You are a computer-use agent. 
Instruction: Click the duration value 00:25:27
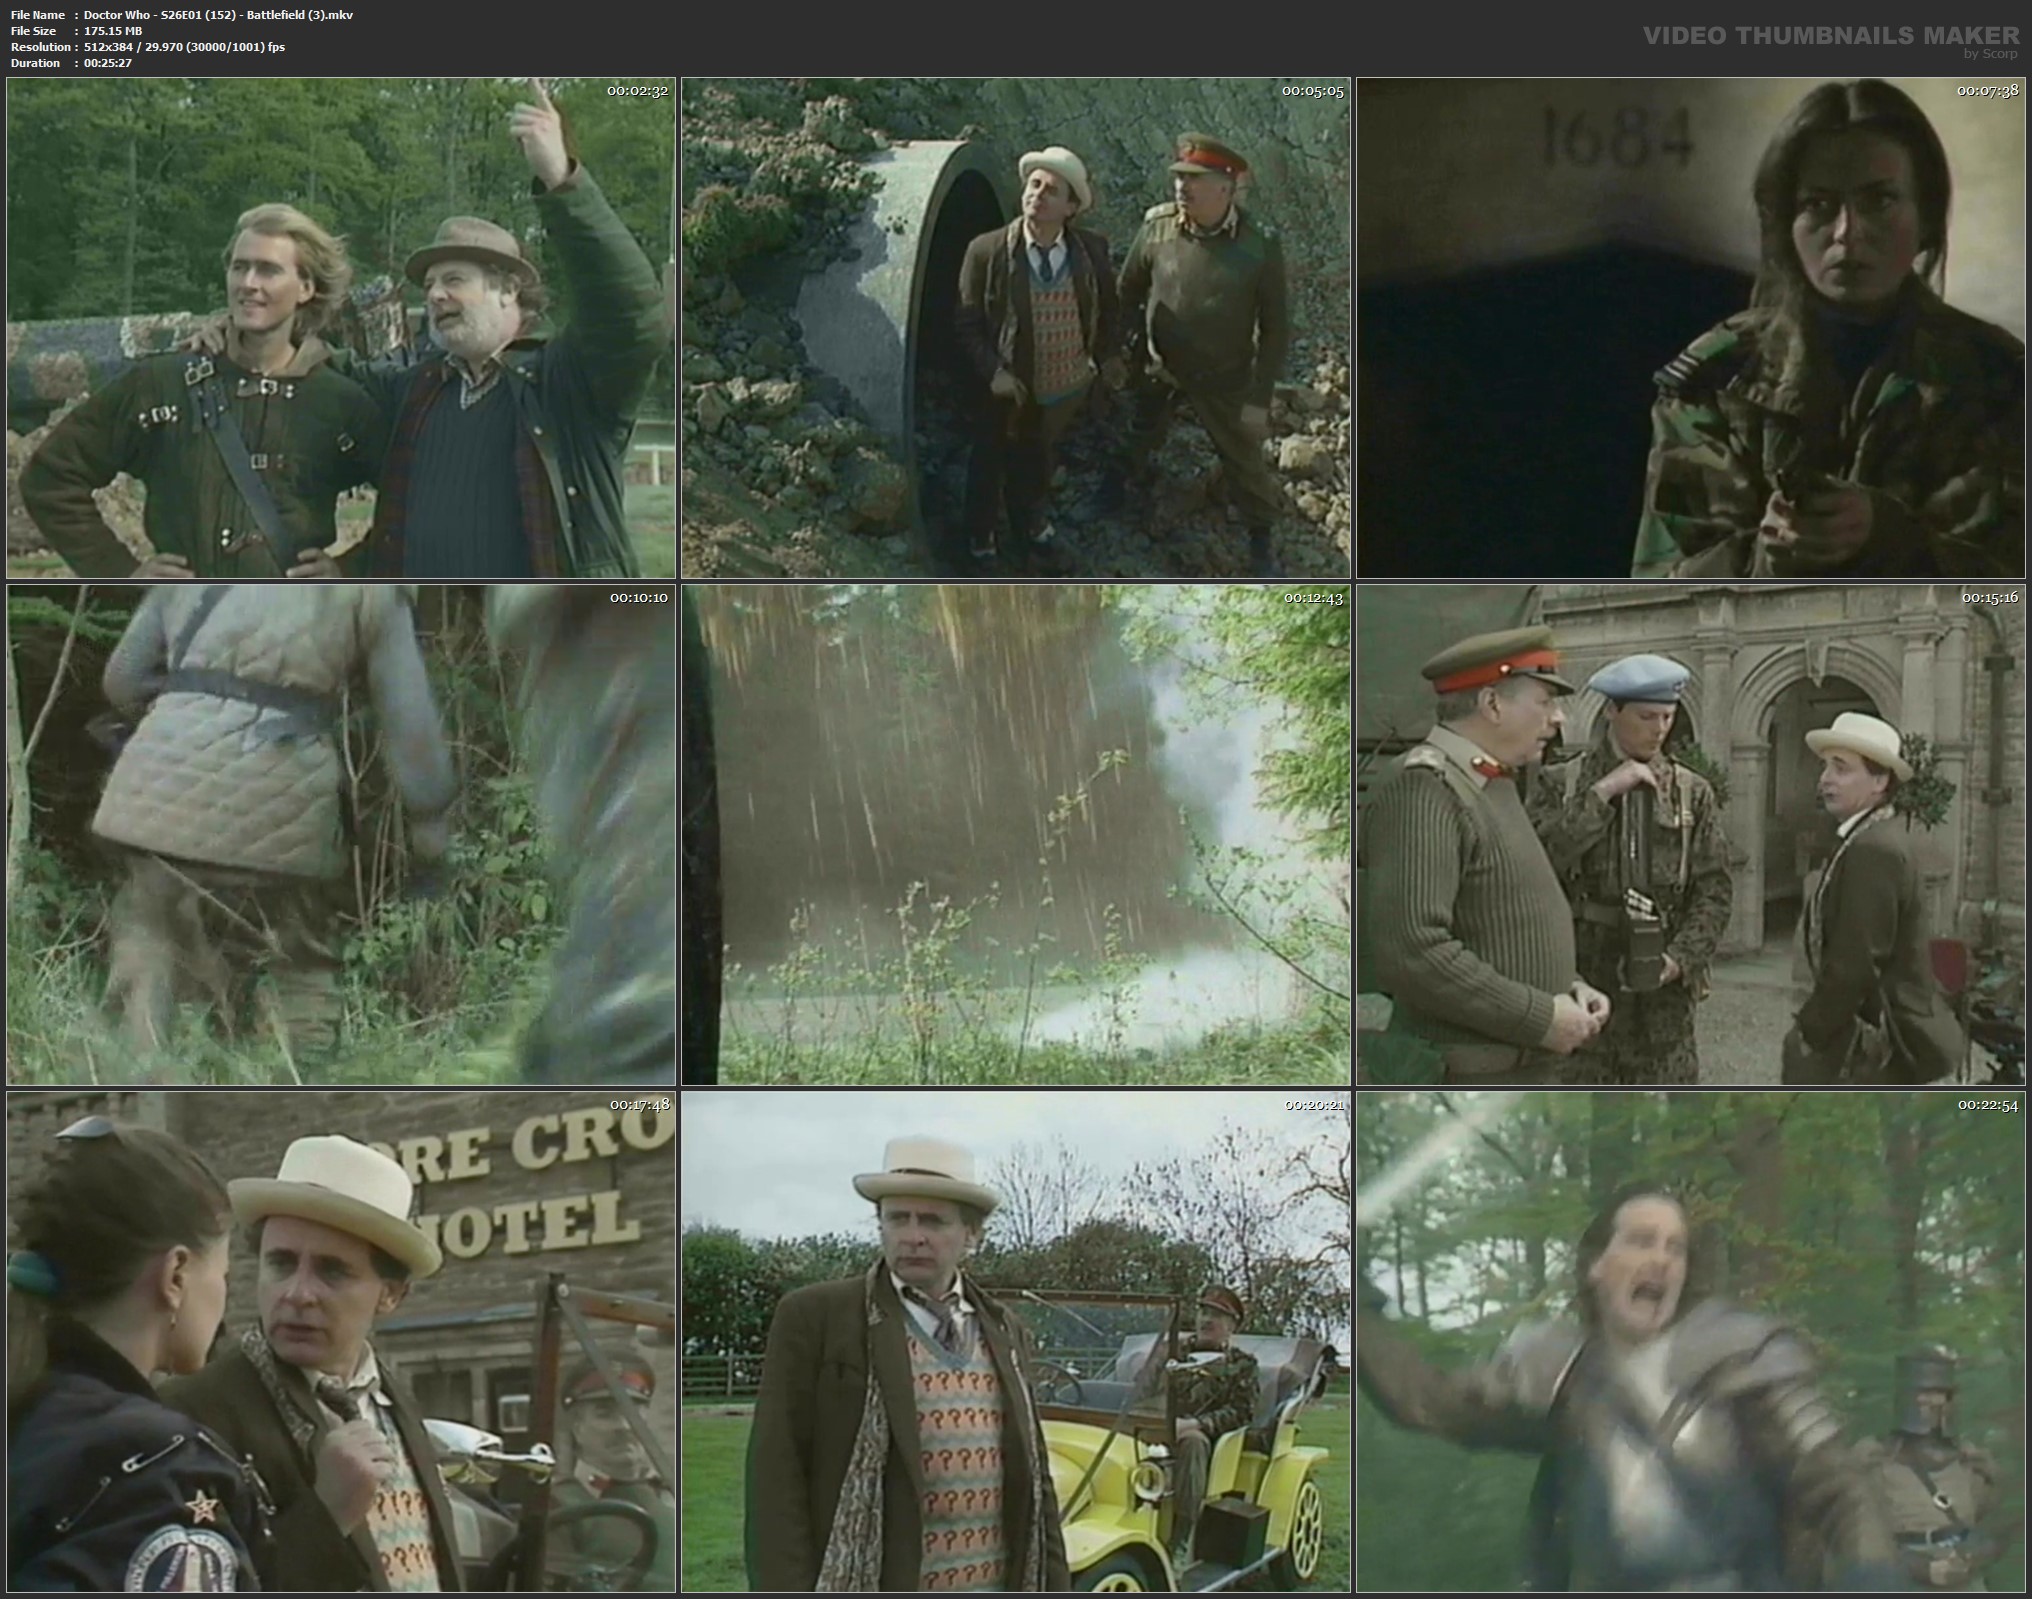(x=108, y=63)
